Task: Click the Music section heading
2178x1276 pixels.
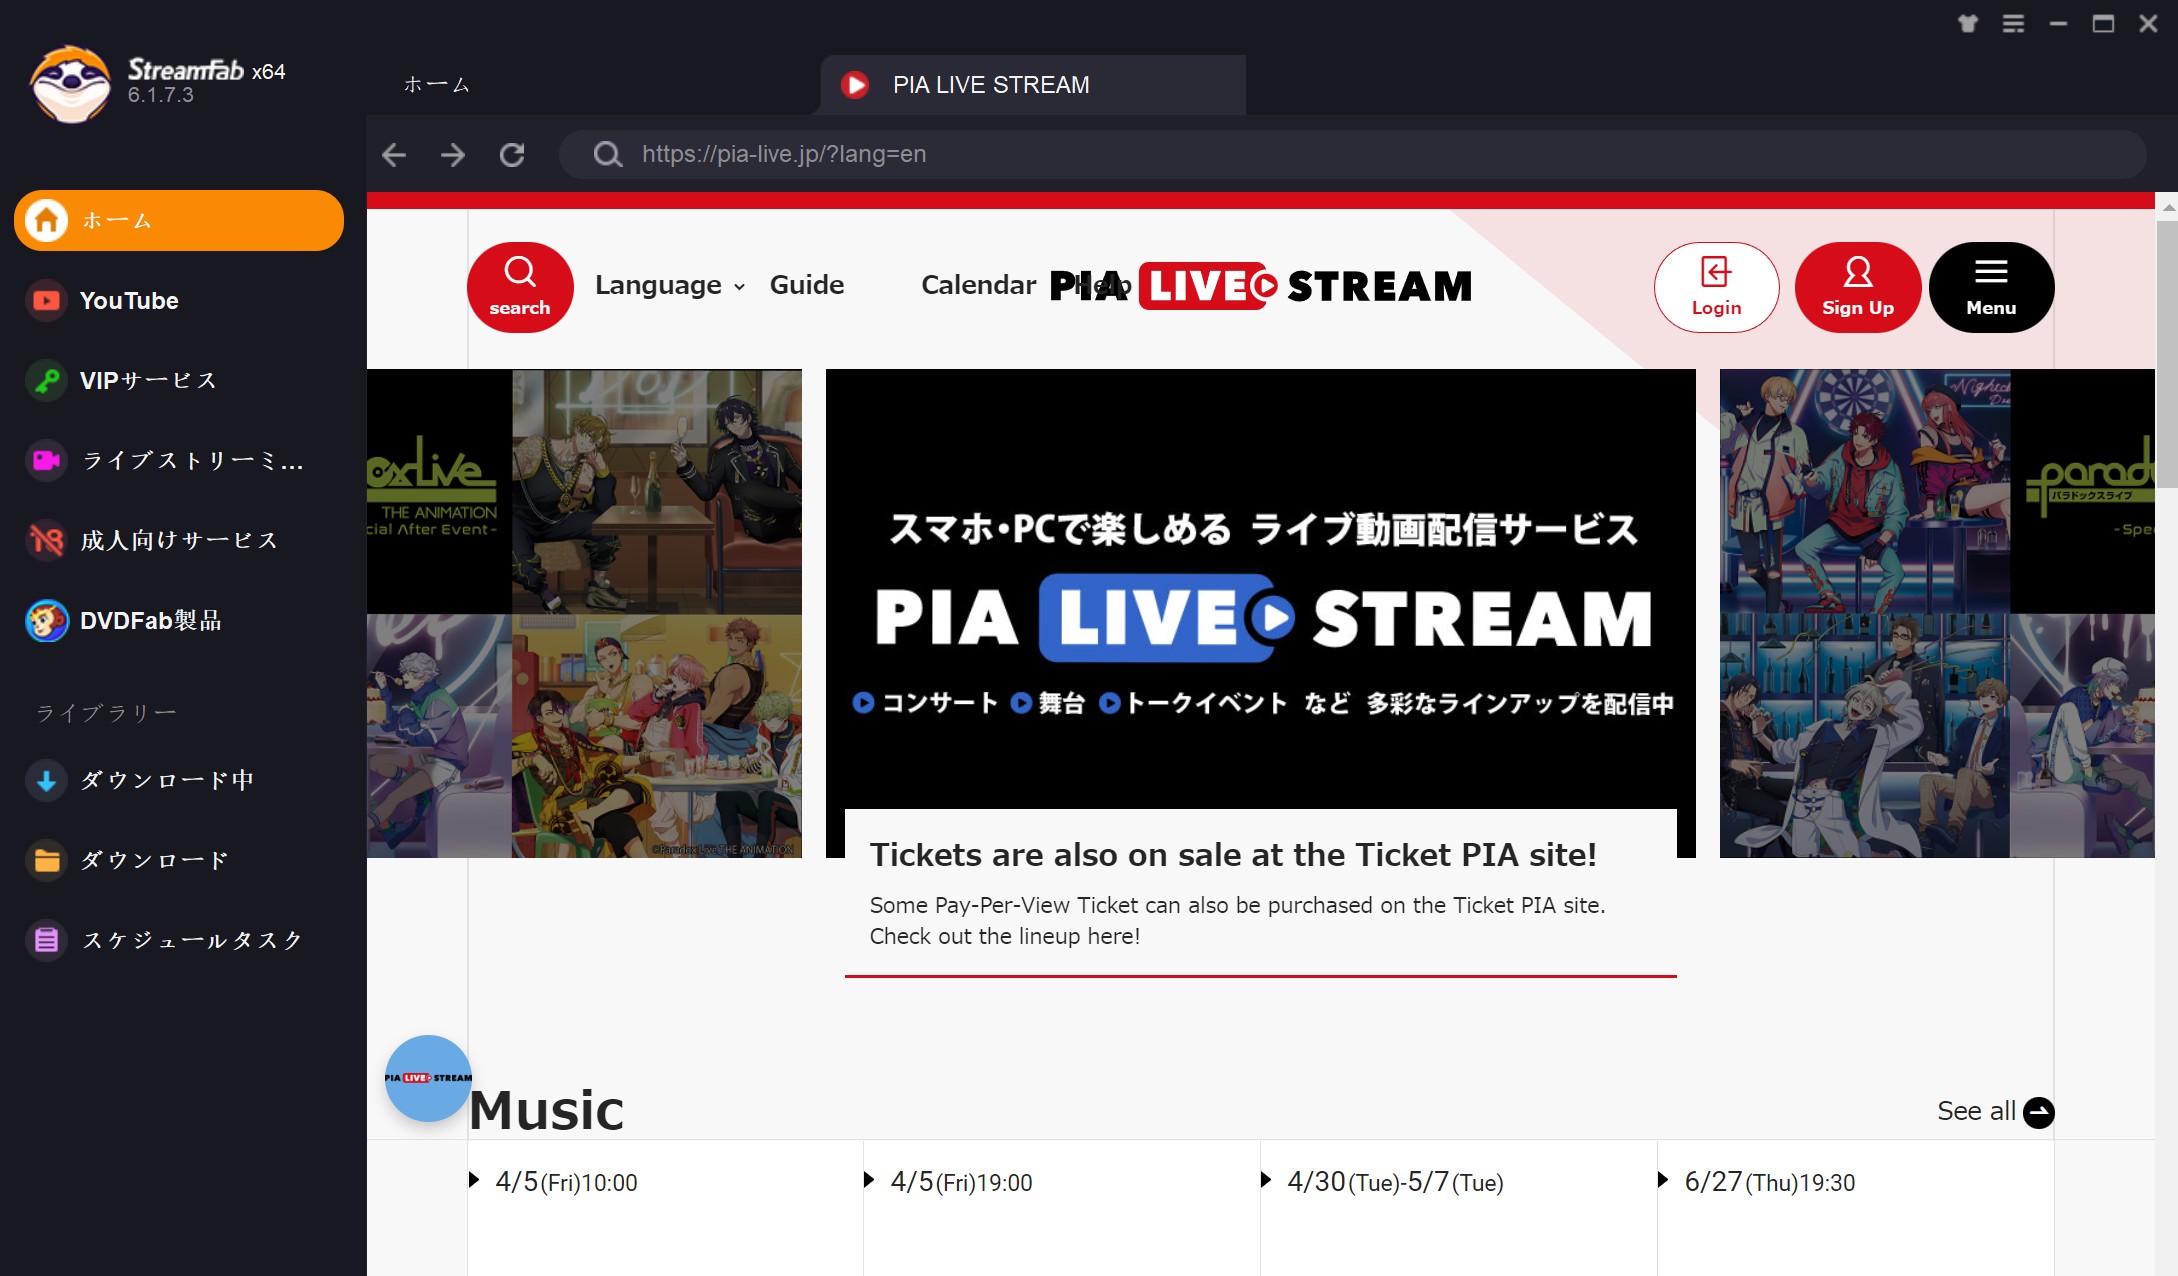Action: click(x=546, y=1110)
